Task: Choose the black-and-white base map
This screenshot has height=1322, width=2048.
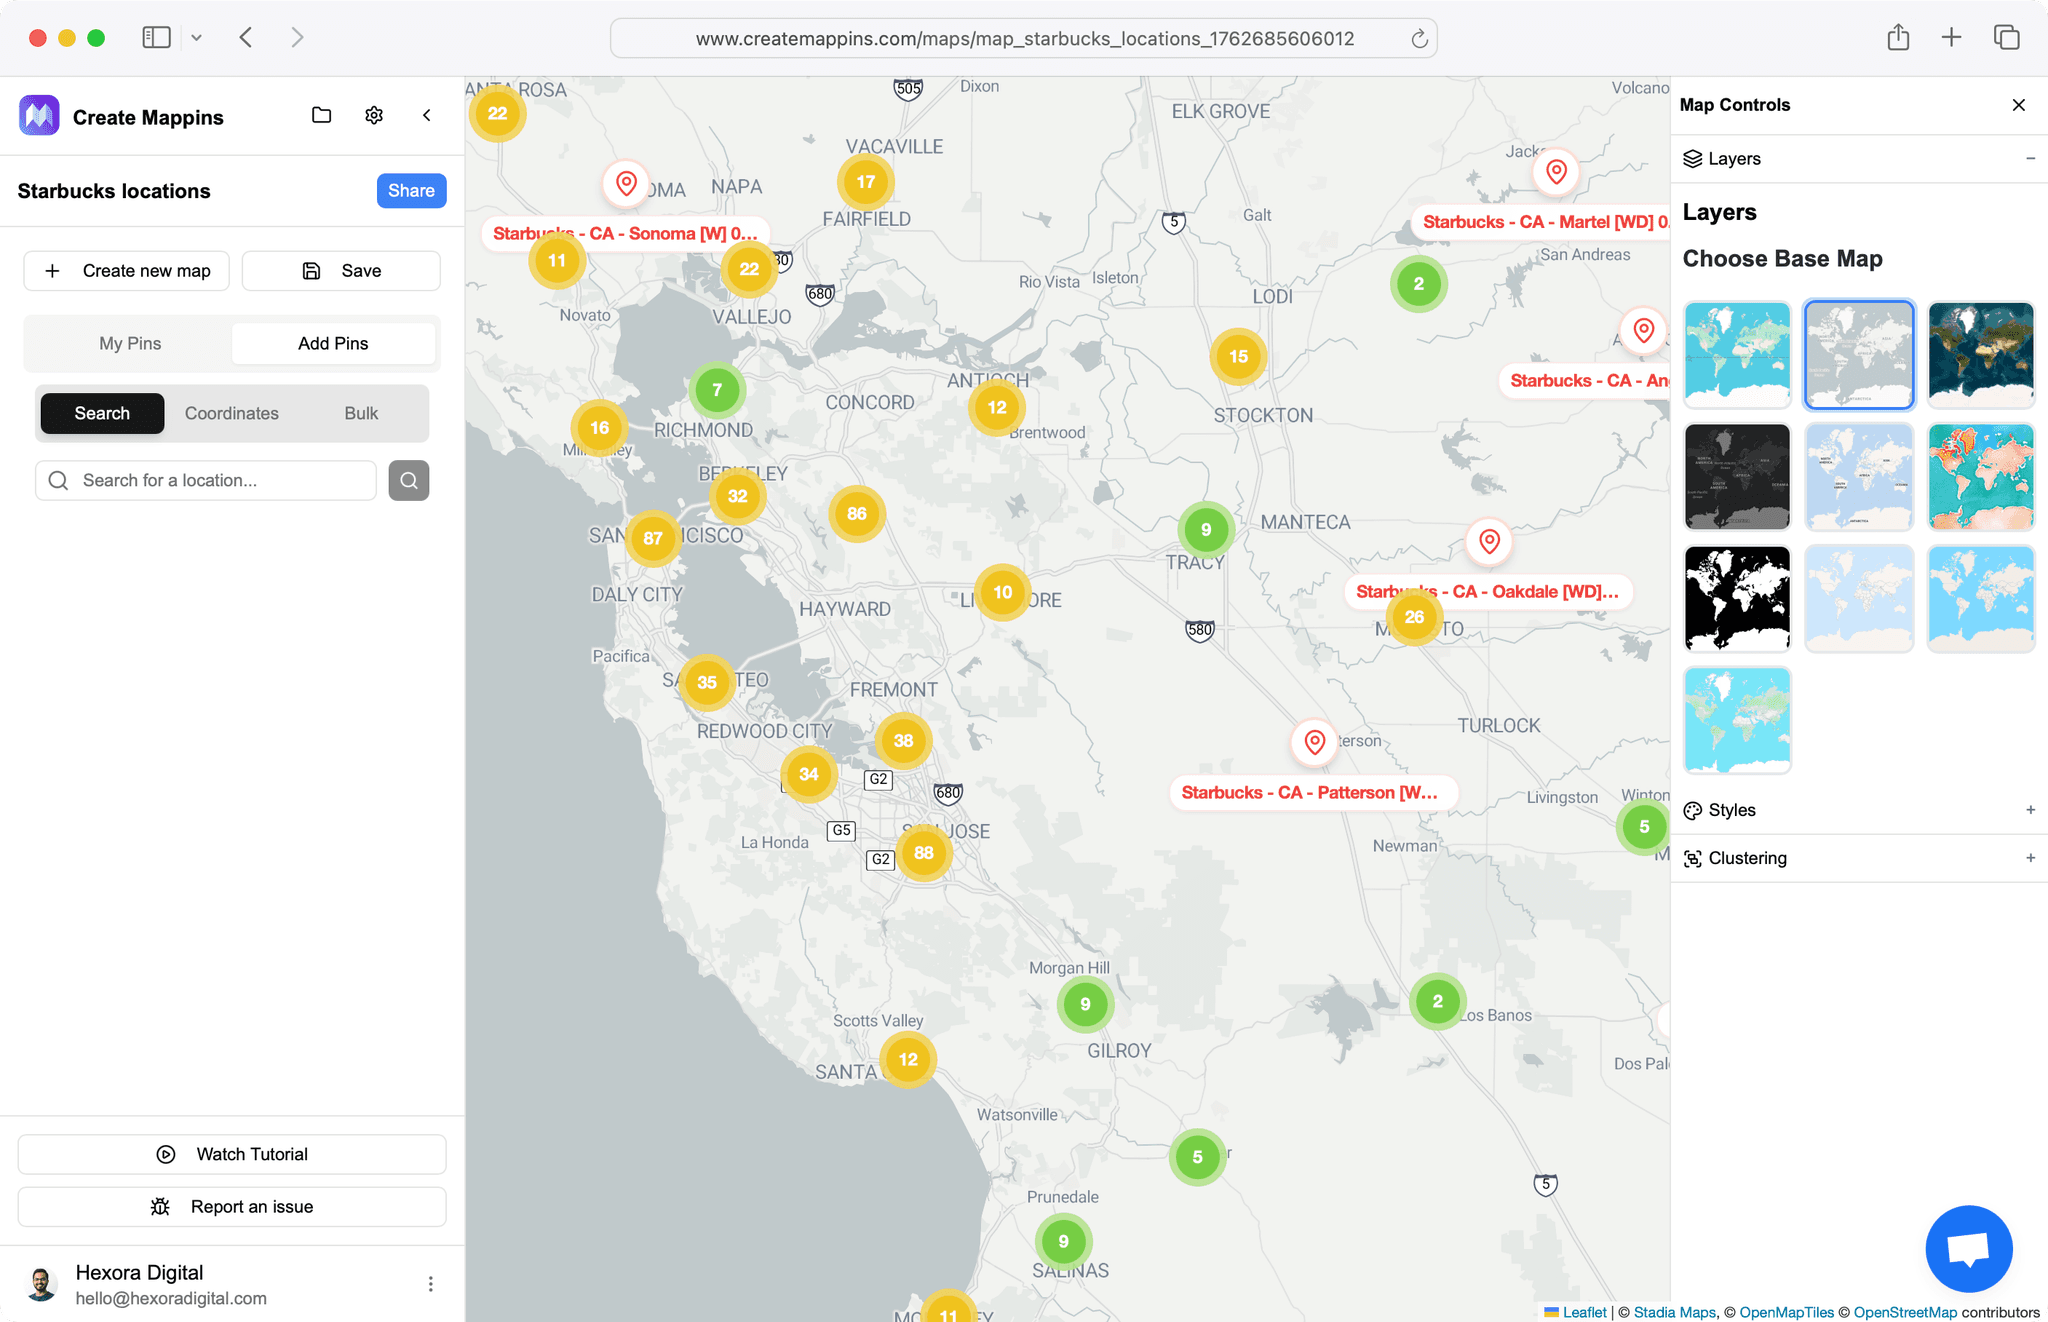Action: (x=1737, y=598)
